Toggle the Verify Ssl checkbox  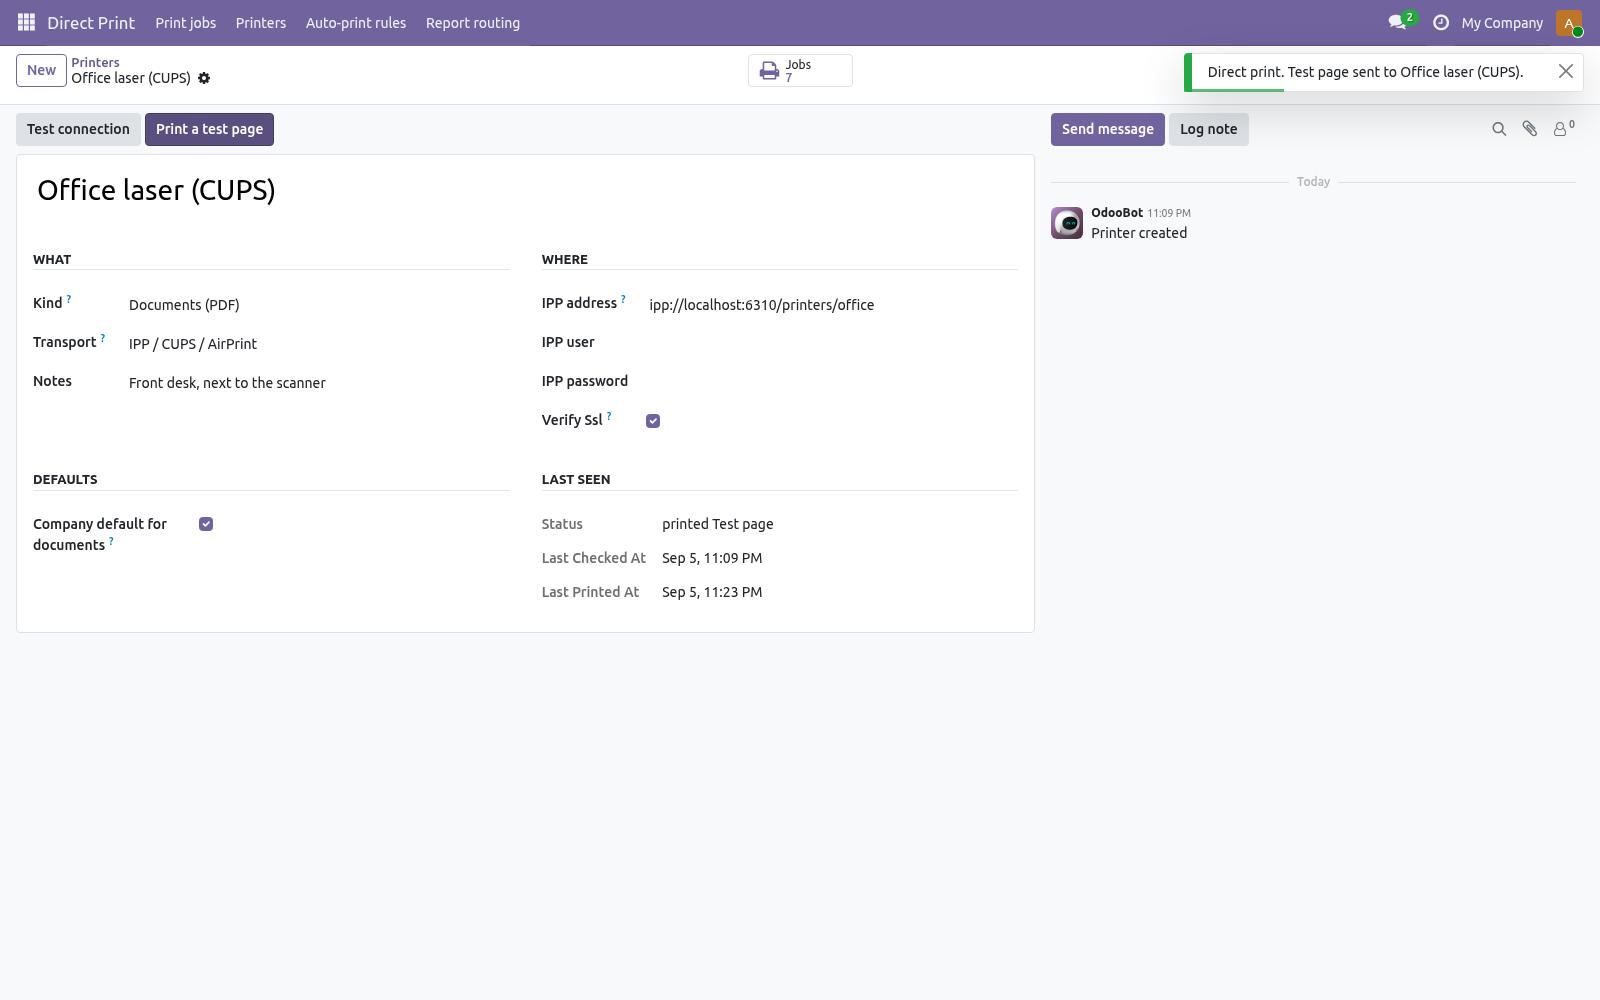653,421
